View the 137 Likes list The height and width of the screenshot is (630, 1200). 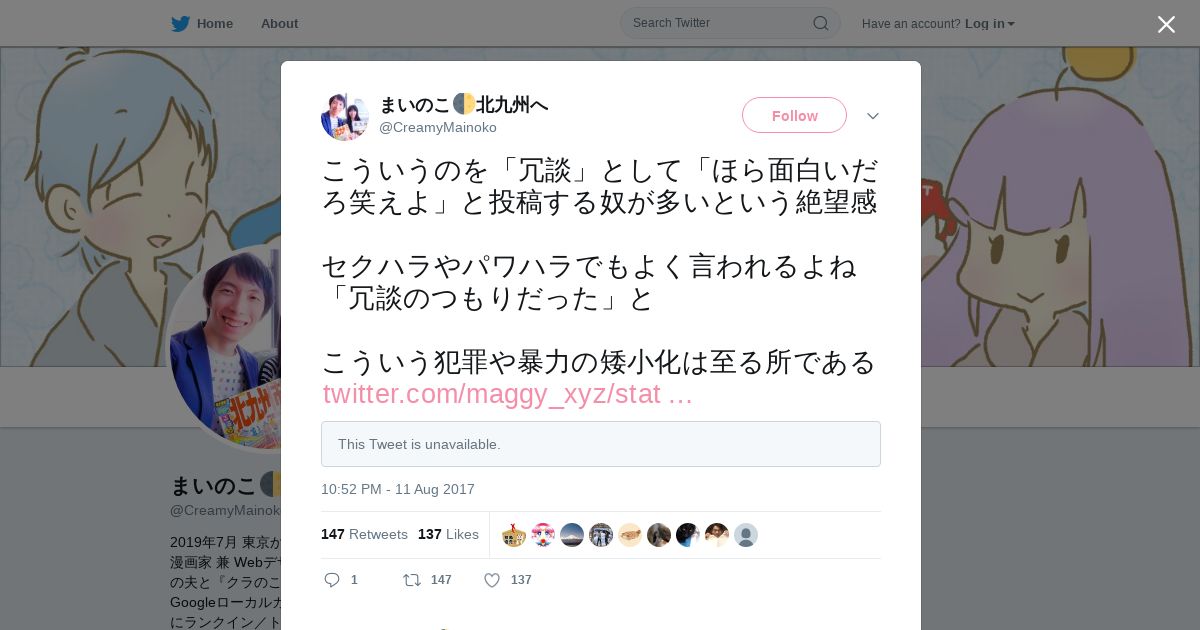tap(448, 534)
